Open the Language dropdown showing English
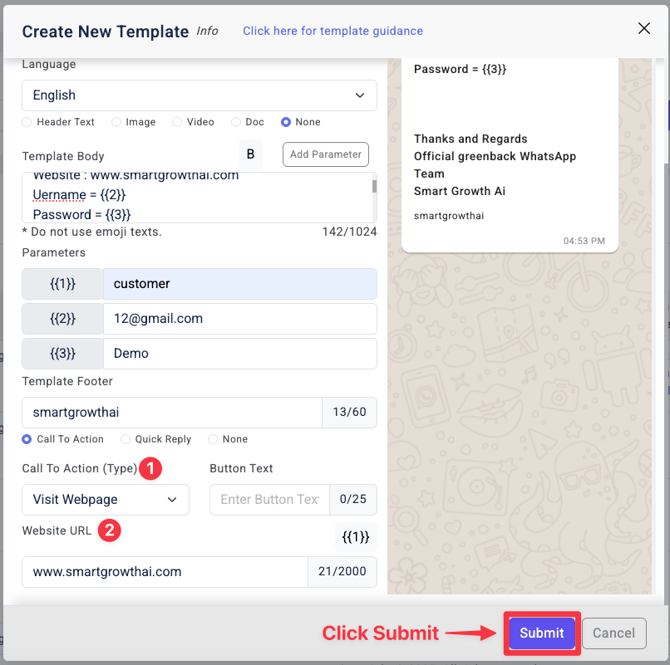The width and height of the screenshot is (670, 665). [x=199, y=95]
